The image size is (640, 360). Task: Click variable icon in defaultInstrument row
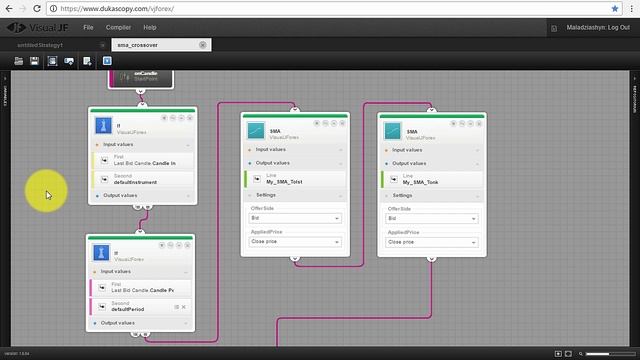point(104,179)
